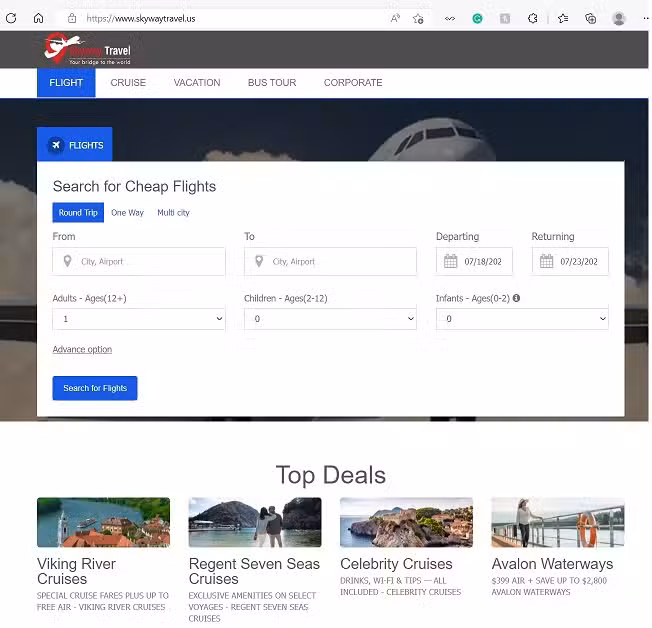The height and width of the screenshot is (628, 652).
Task: Open the Children count dropdown
Action: click(330, 319)
